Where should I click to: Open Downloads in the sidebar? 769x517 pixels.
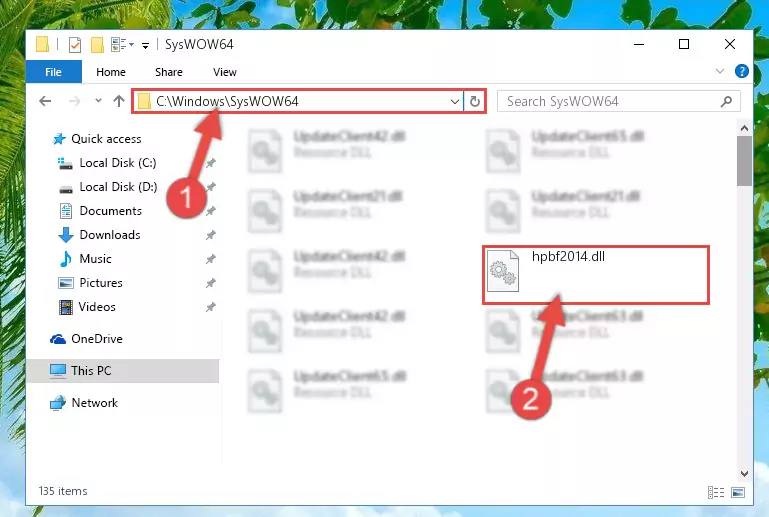[100, 235]
